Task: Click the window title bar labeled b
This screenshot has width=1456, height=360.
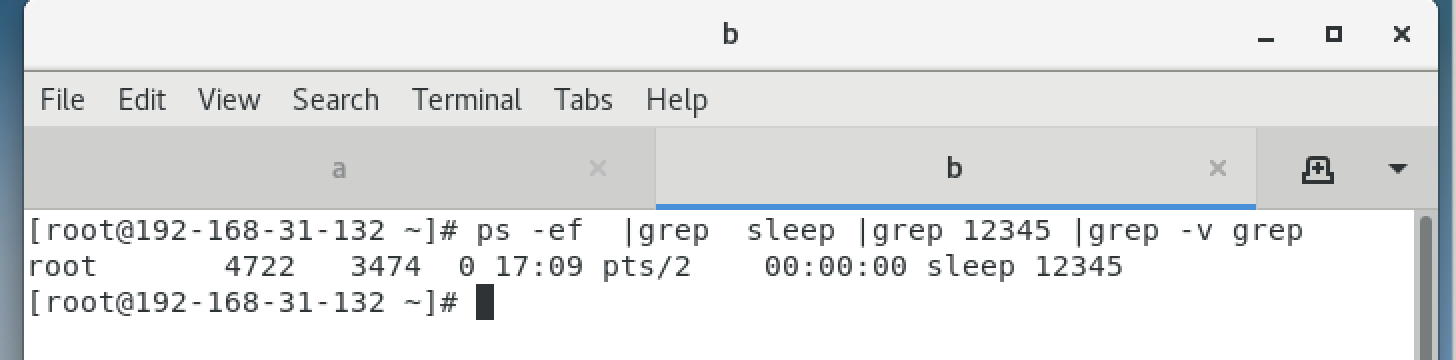Action: [730, 35]
